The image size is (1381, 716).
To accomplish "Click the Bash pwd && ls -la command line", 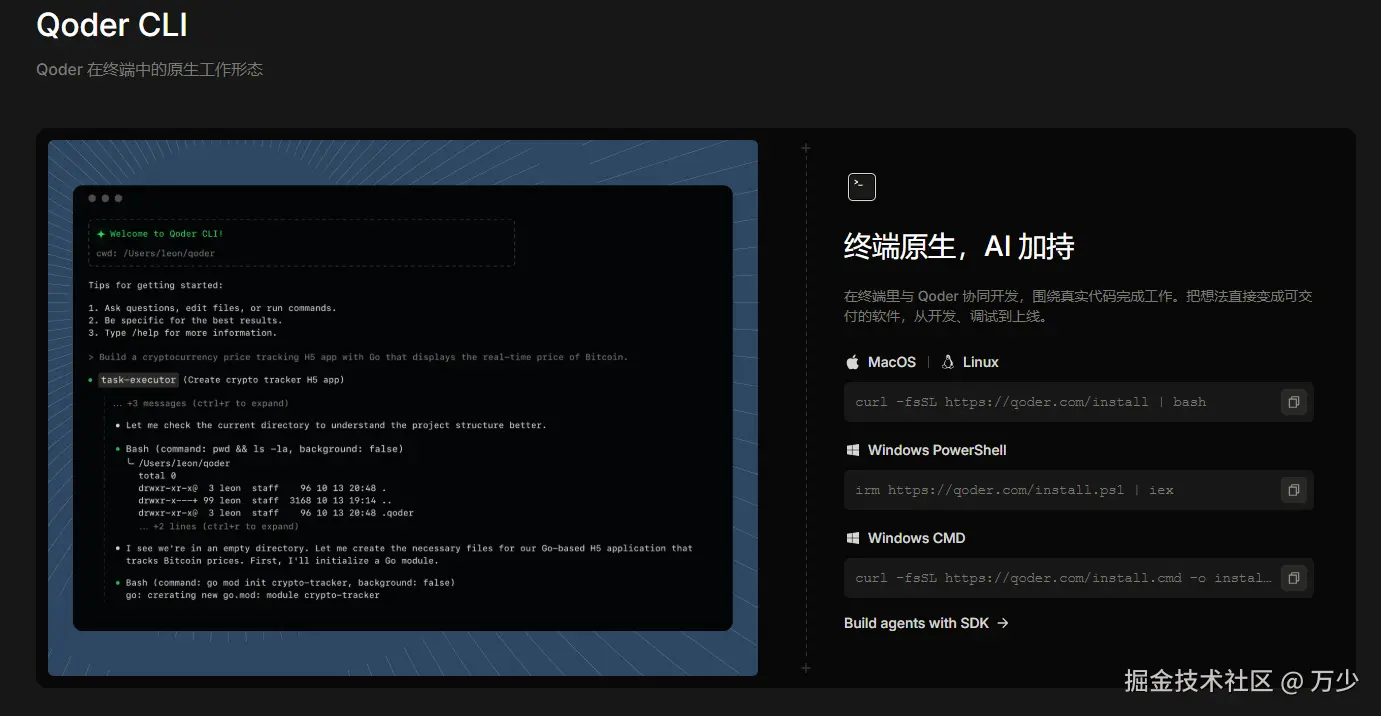I will tap(259, 449).
